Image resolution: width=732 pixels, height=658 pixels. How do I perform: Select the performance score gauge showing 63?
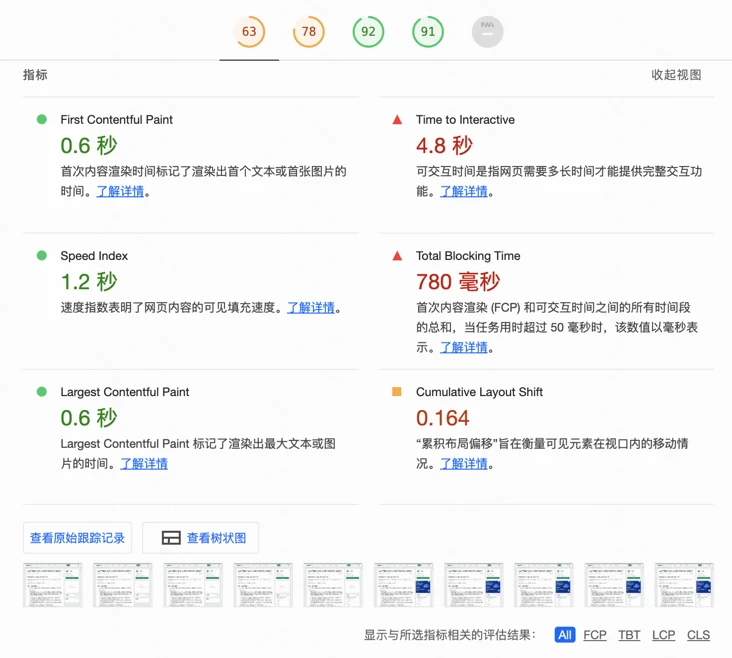(x=249, y=32)
